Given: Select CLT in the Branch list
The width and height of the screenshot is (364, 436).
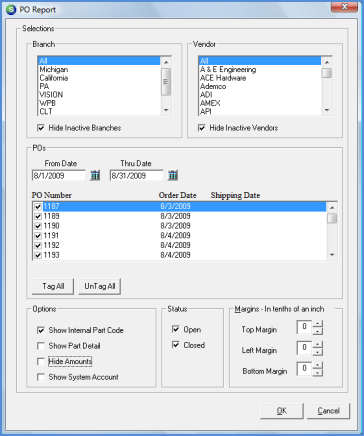Looking at the screenshot, I should (99, 111).
